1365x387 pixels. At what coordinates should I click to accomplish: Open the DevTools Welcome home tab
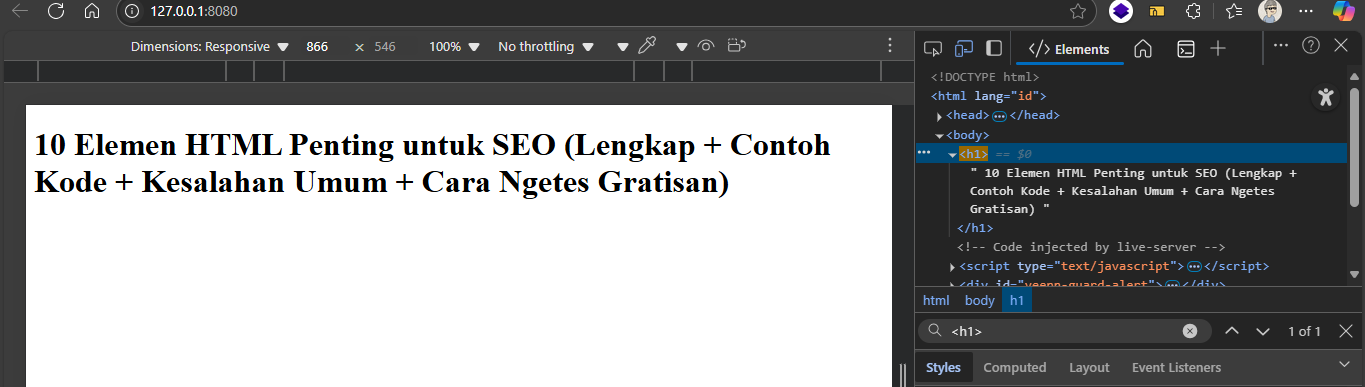[x=1143, y=49]
